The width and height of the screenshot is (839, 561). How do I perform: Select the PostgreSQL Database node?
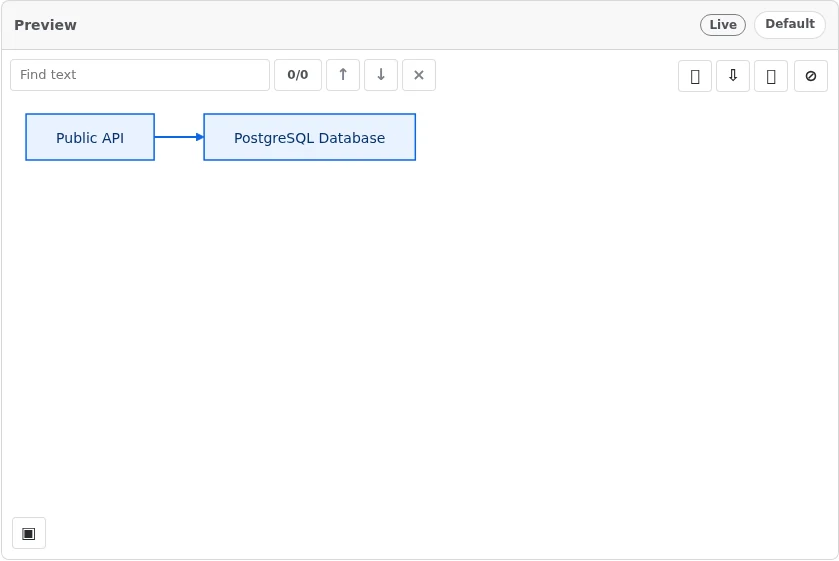(x=309, y=137)
